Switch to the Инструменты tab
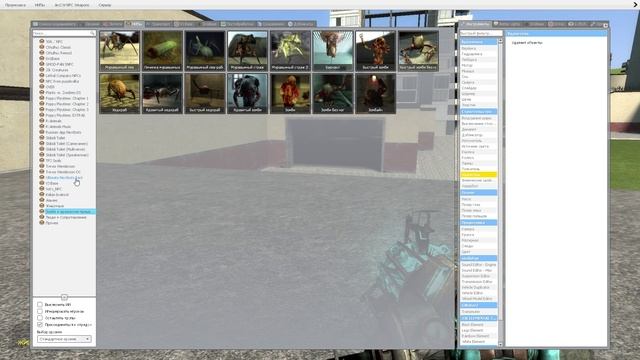Image resolution: width=640 pixels, height=360 pixels. click(475, 24)
